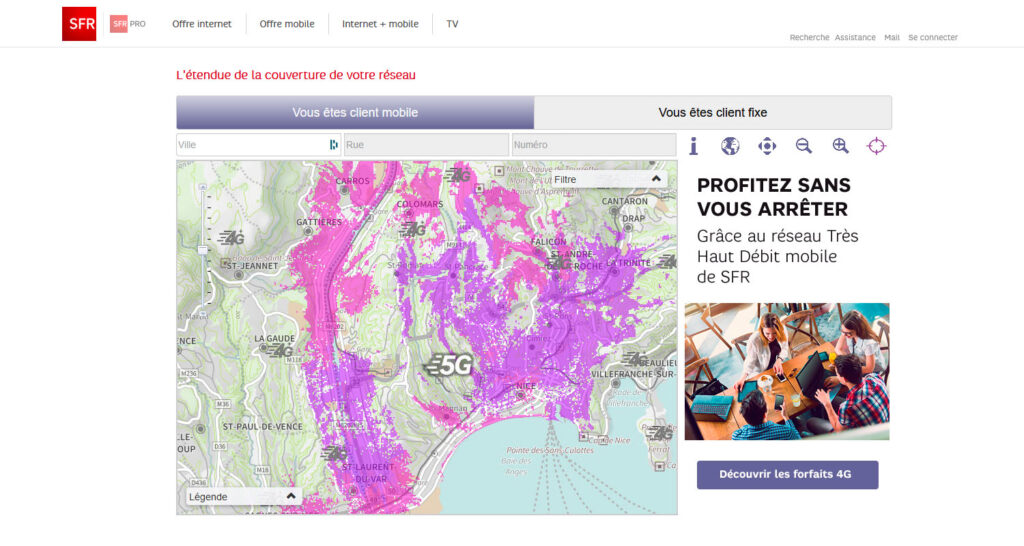1024x546 pixels.
Task: Click the information 'i' icon
Action: pos(694,146)
